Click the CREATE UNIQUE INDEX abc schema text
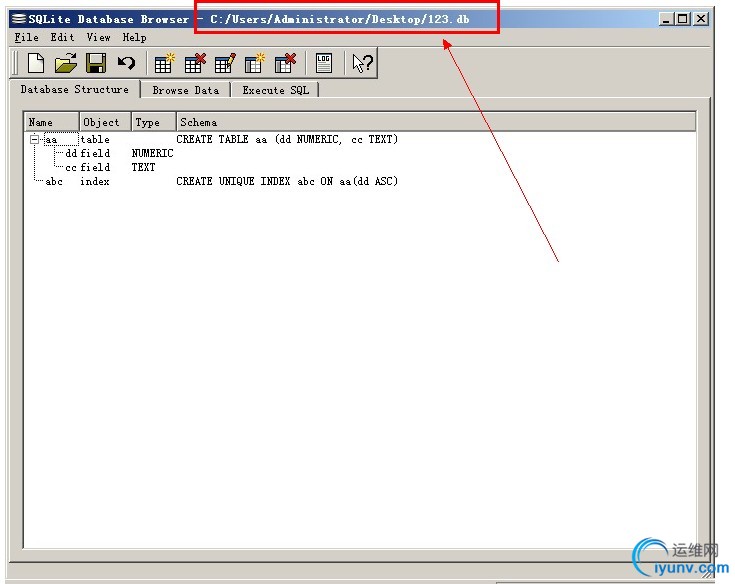Screen dimensions: 735x584 287,181
